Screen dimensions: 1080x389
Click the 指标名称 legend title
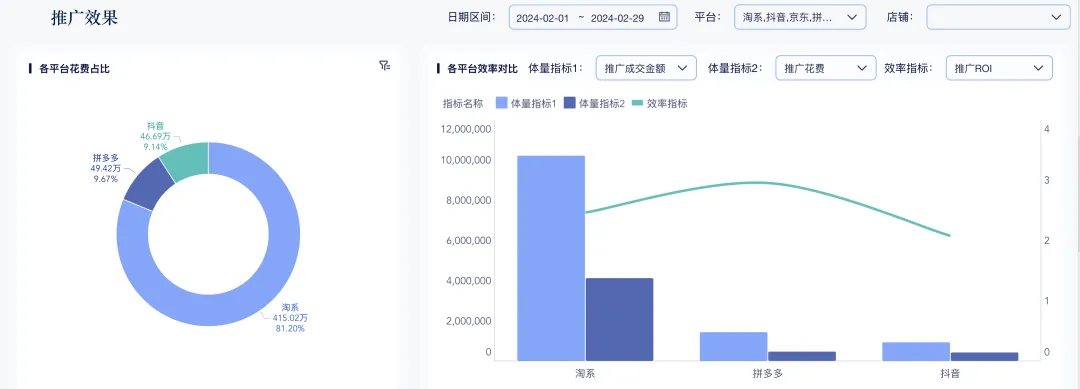pyautogui.click(x=463, y=103)
